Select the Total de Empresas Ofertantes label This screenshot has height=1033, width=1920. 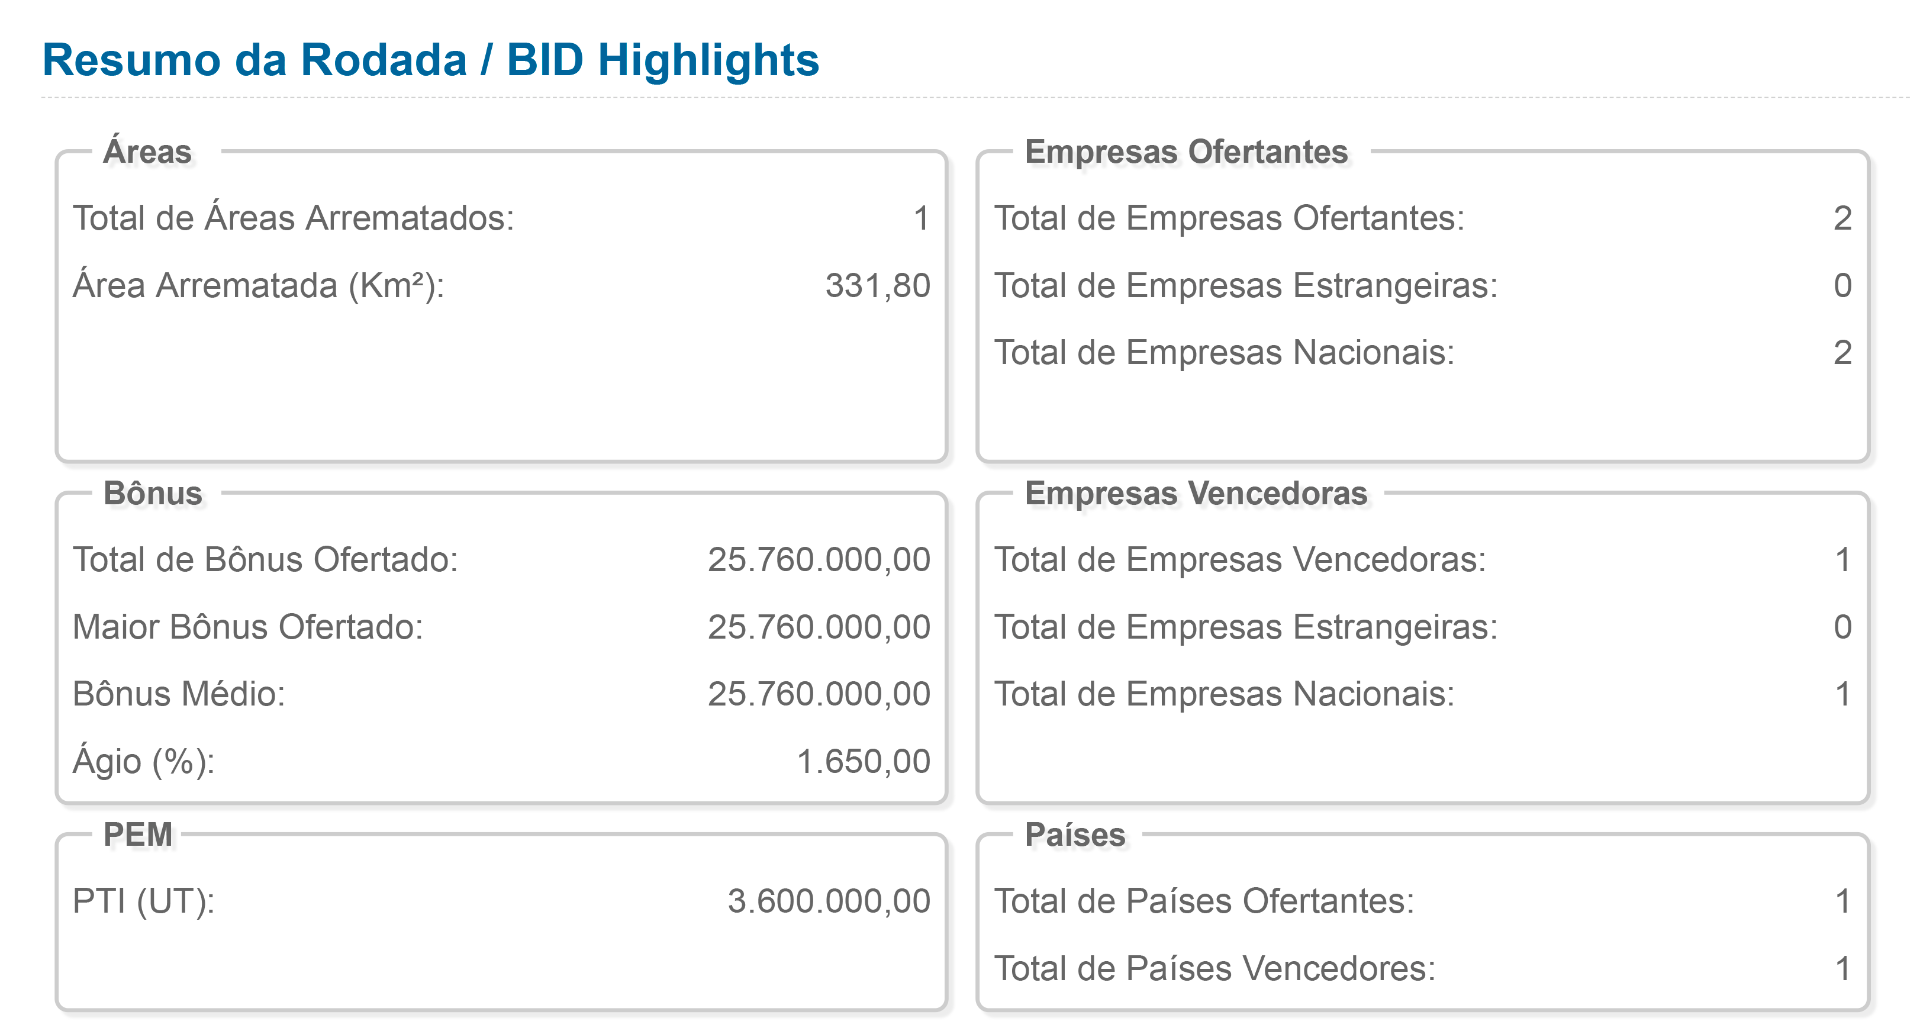click(1229, 218)
